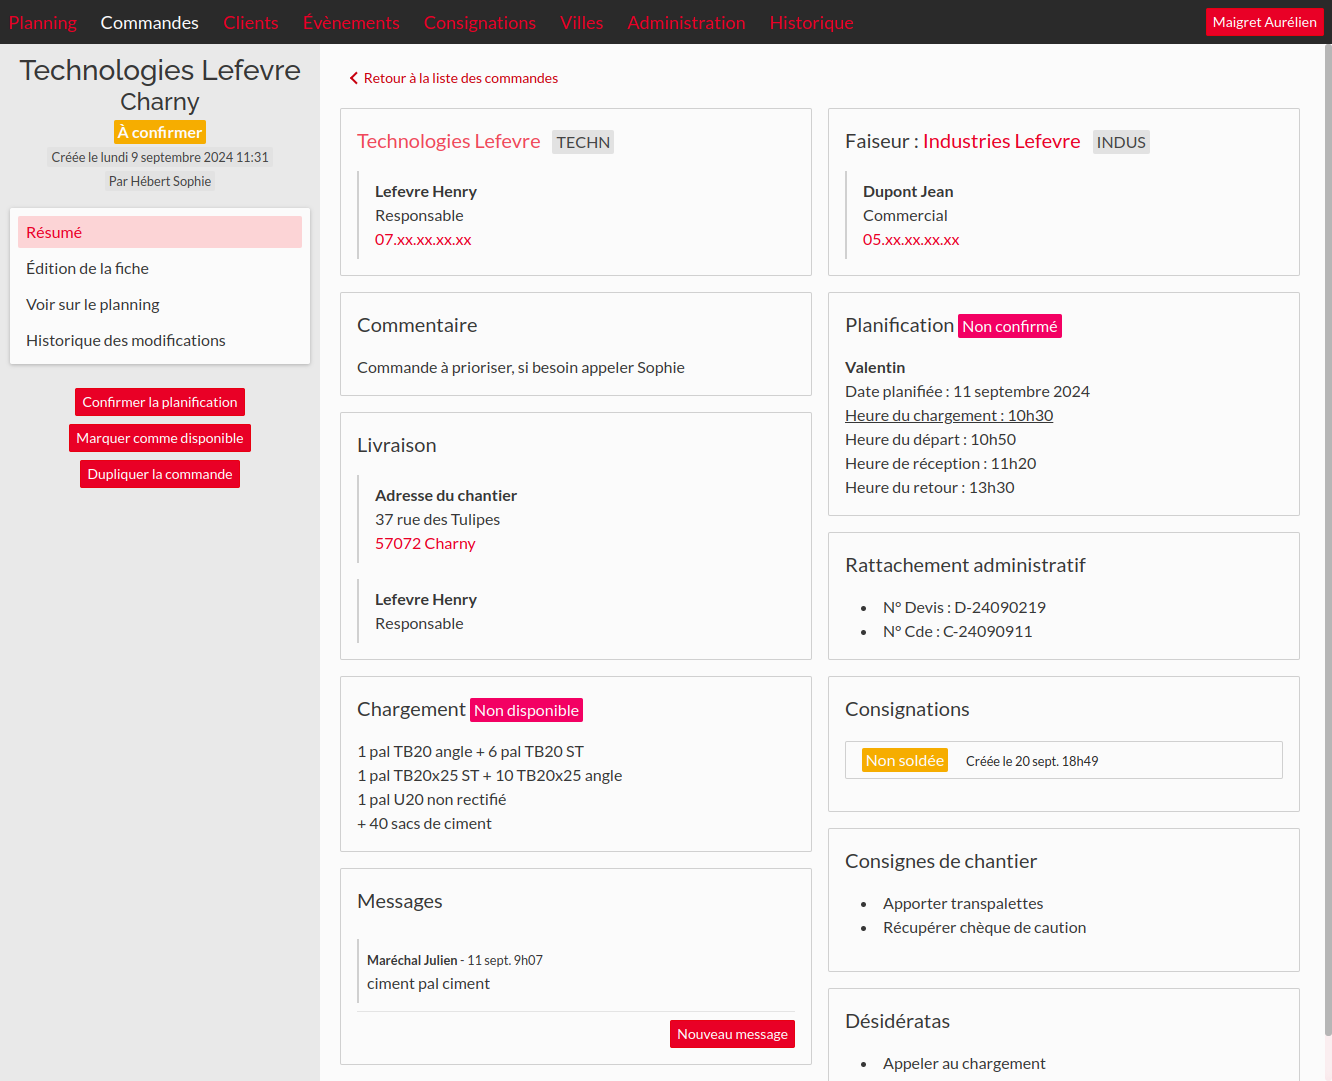This screenshot has width=1332, height=1081.
Task: Open Voir sur le planning
Action: (93, 304)
